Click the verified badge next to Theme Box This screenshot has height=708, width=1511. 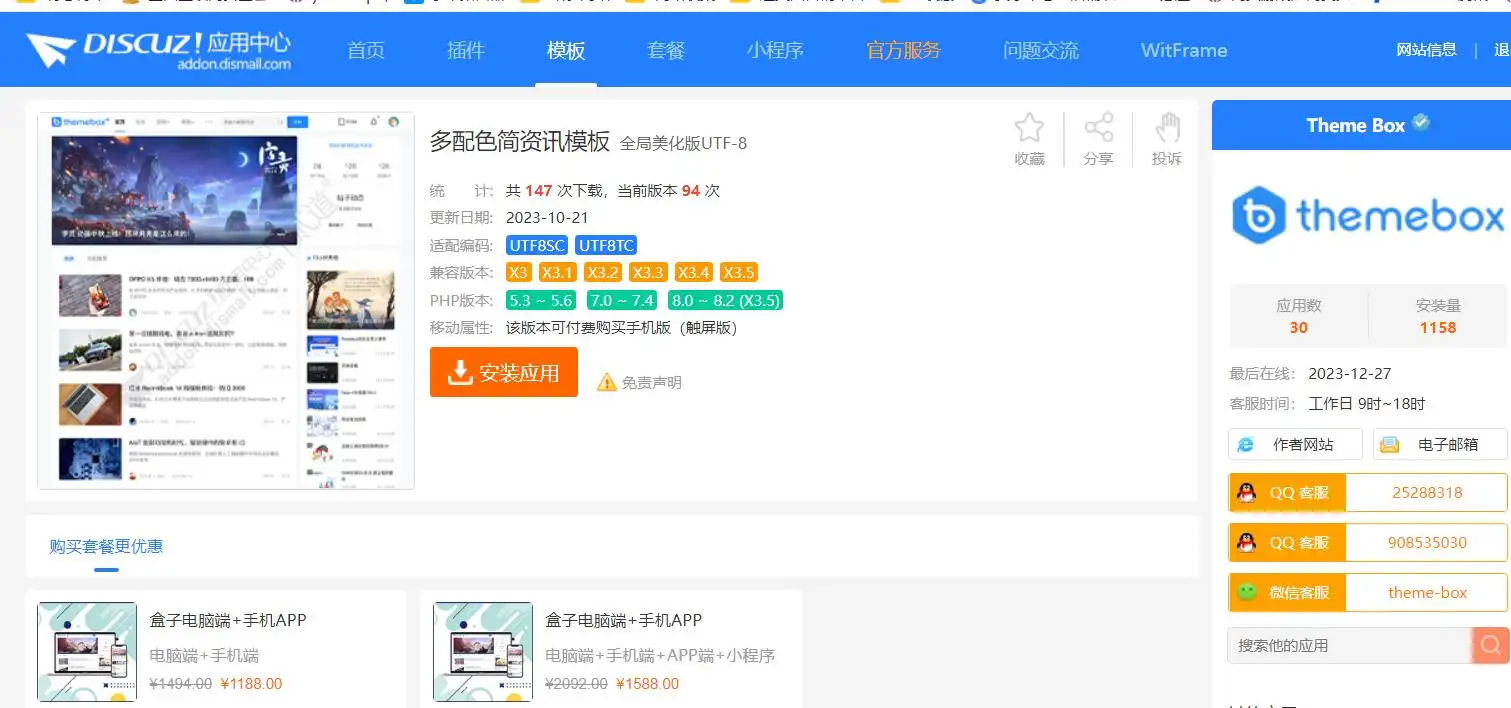1421,123
